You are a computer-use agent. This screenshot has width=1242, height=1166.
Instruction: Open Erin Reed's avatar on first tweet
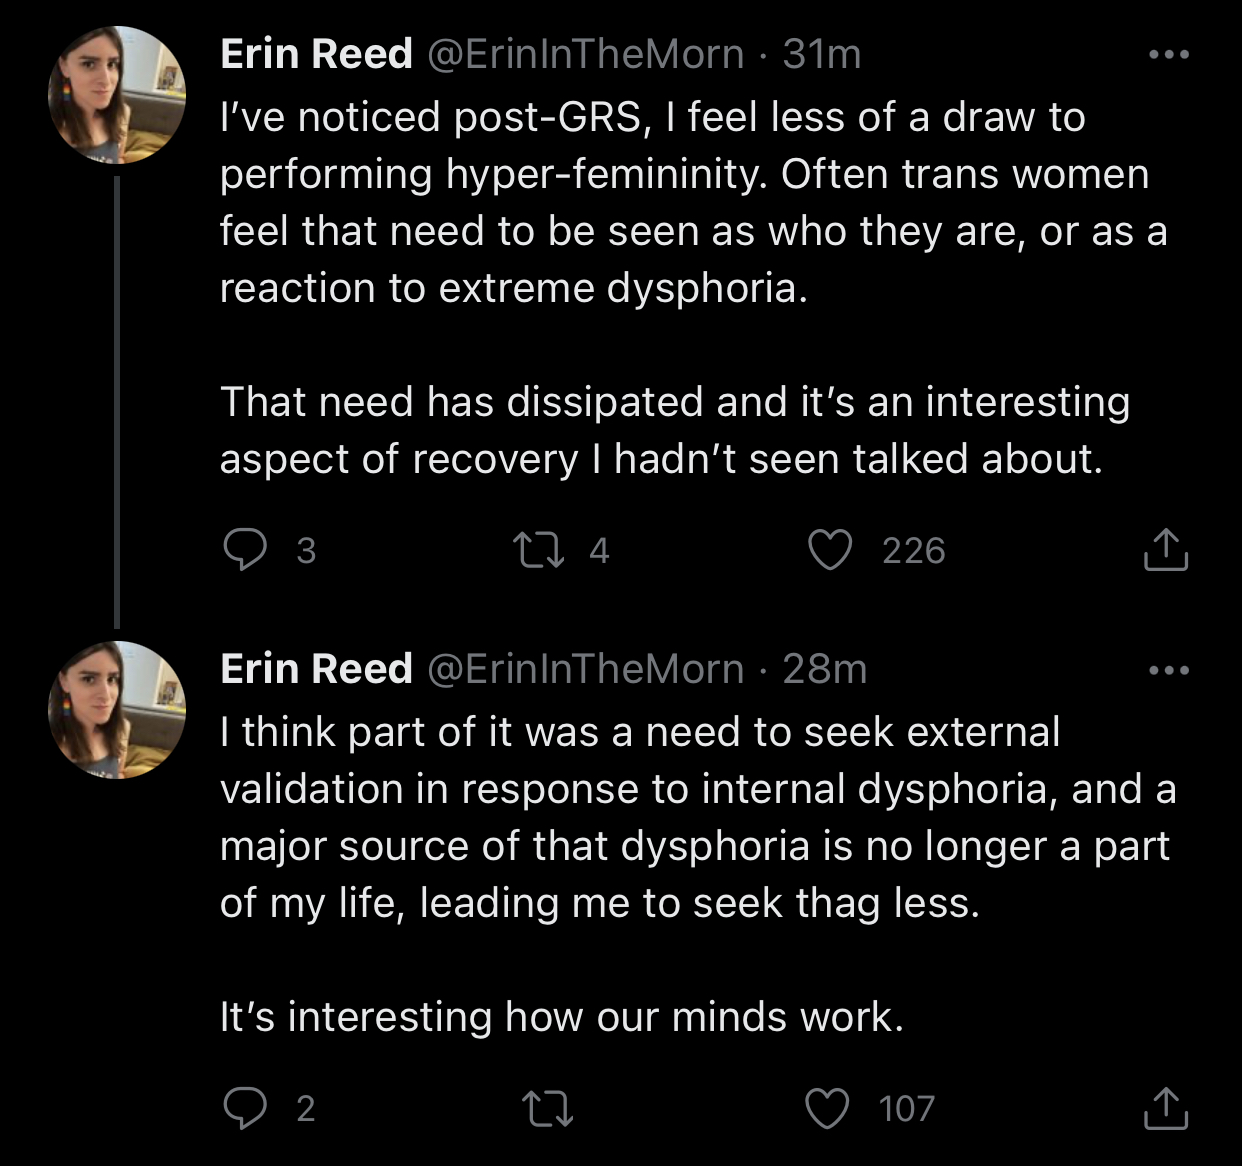(x=117, y=95)
